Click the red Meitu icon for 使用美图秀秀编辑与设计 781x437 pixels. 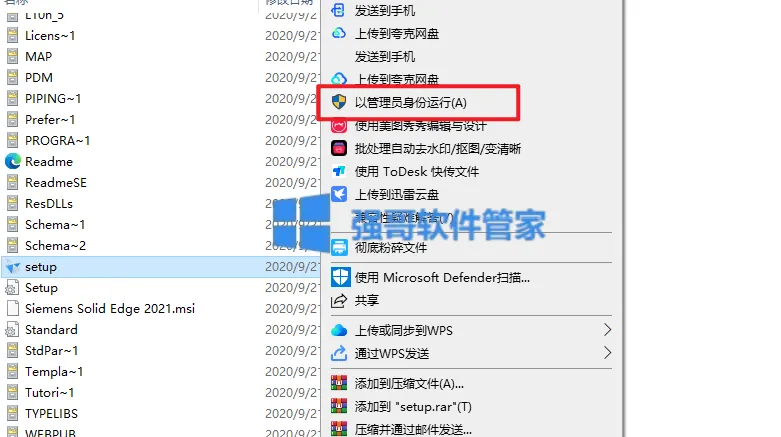coord(339,126)
